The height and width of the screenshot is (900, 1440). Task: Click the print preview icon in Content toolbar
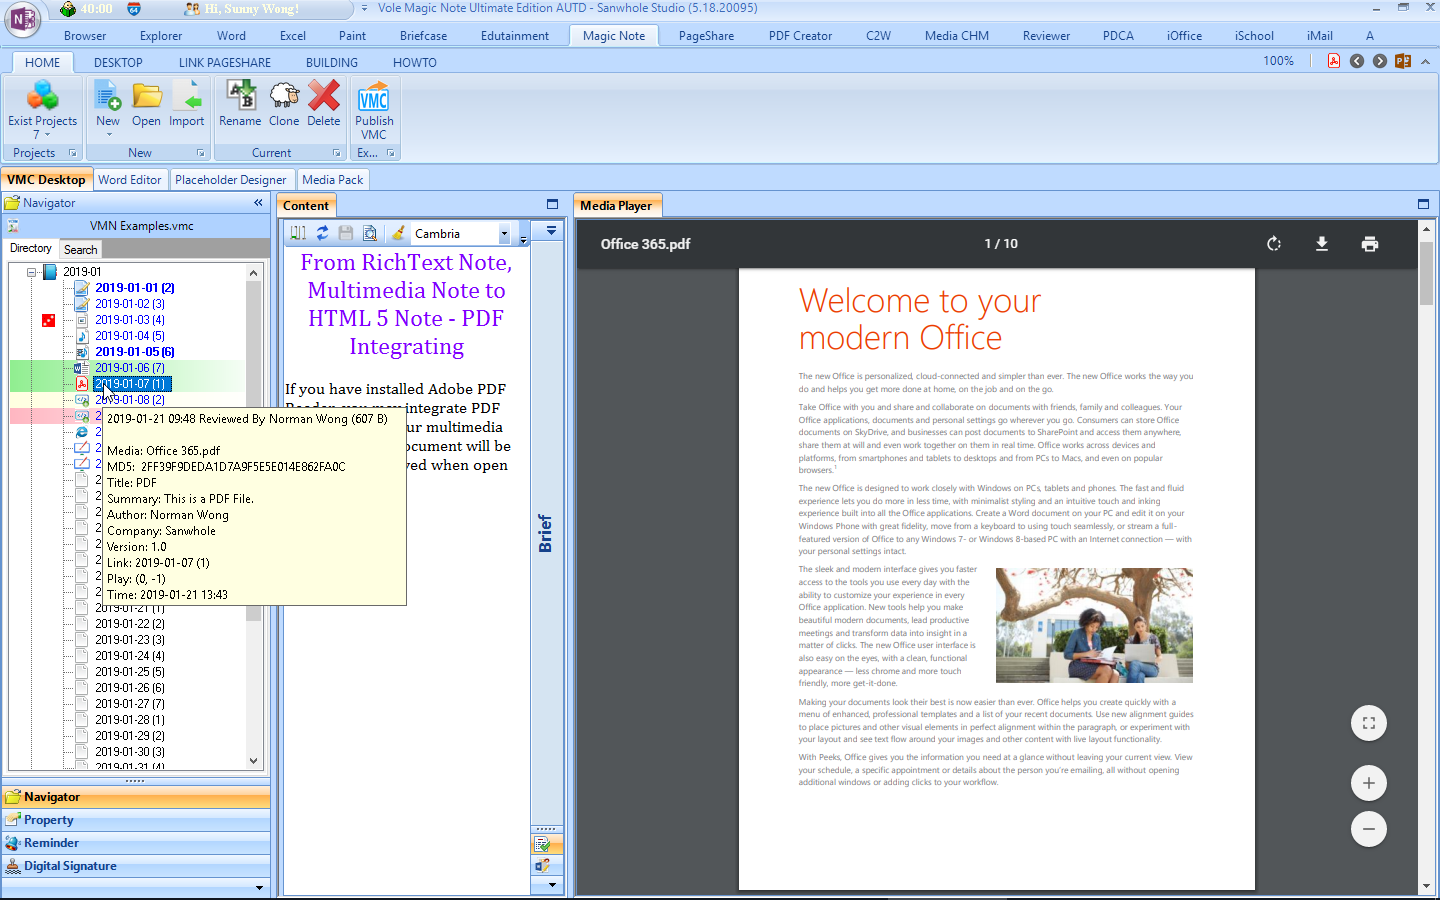[x=370, y=233]
